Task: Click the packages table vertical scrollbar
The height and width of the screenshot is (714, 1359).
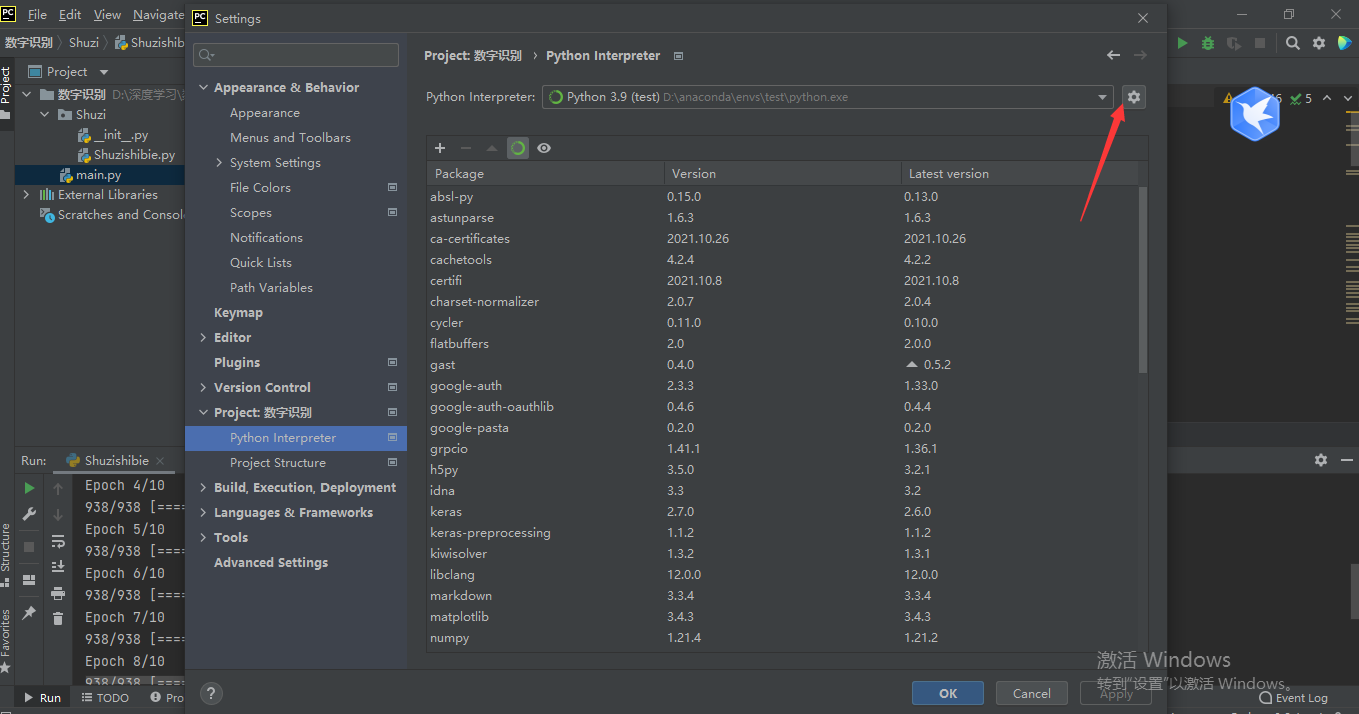Action: [1142, 280]
